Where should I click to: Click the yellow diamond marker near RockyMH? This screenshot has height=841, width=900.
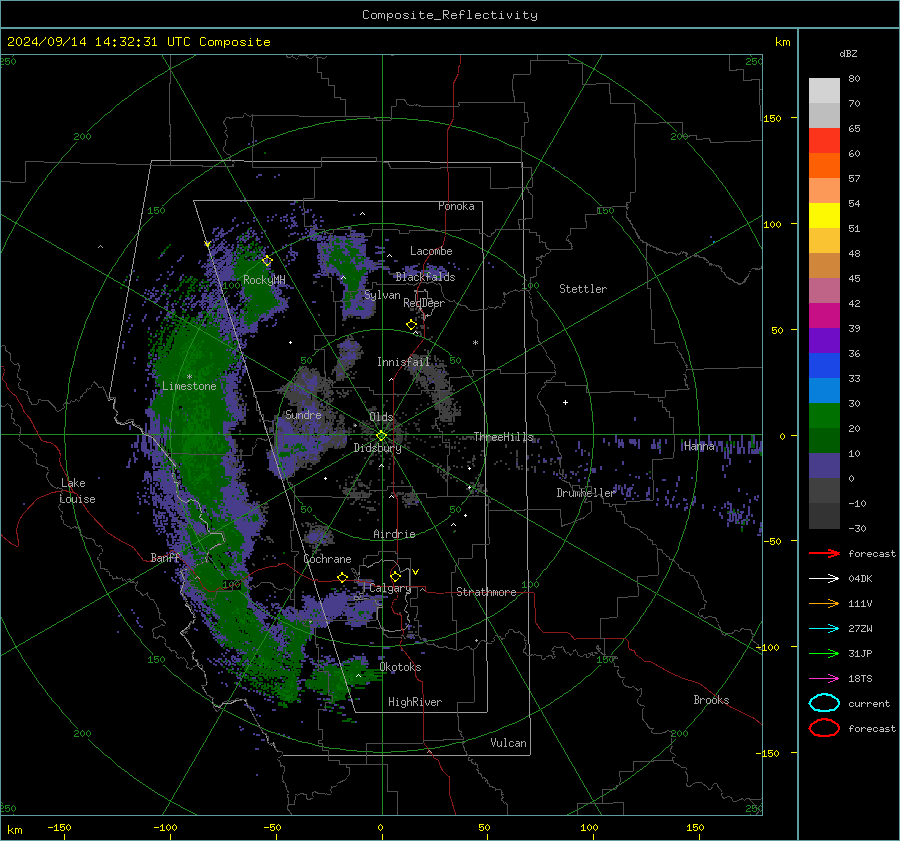[267, 261]
